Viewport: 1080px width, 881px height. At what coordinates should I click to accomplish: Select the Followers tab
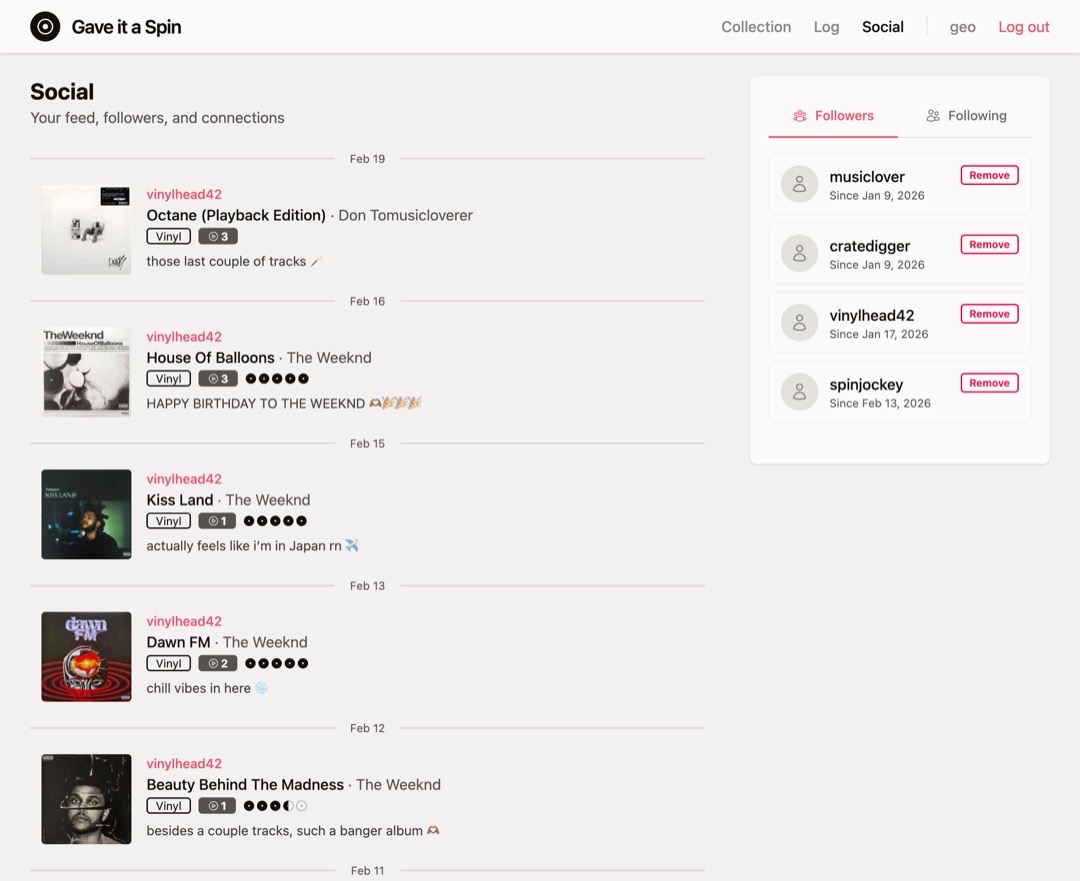click(833, 115)
